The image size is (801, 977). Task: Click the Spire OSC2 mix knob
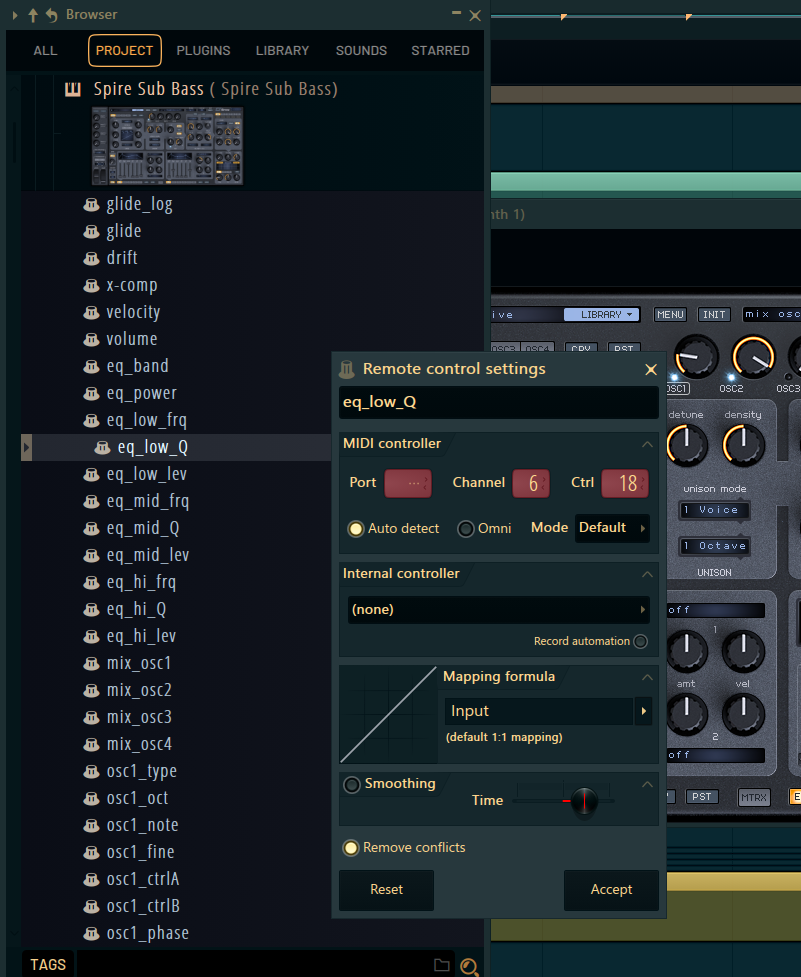pos(752,357)
